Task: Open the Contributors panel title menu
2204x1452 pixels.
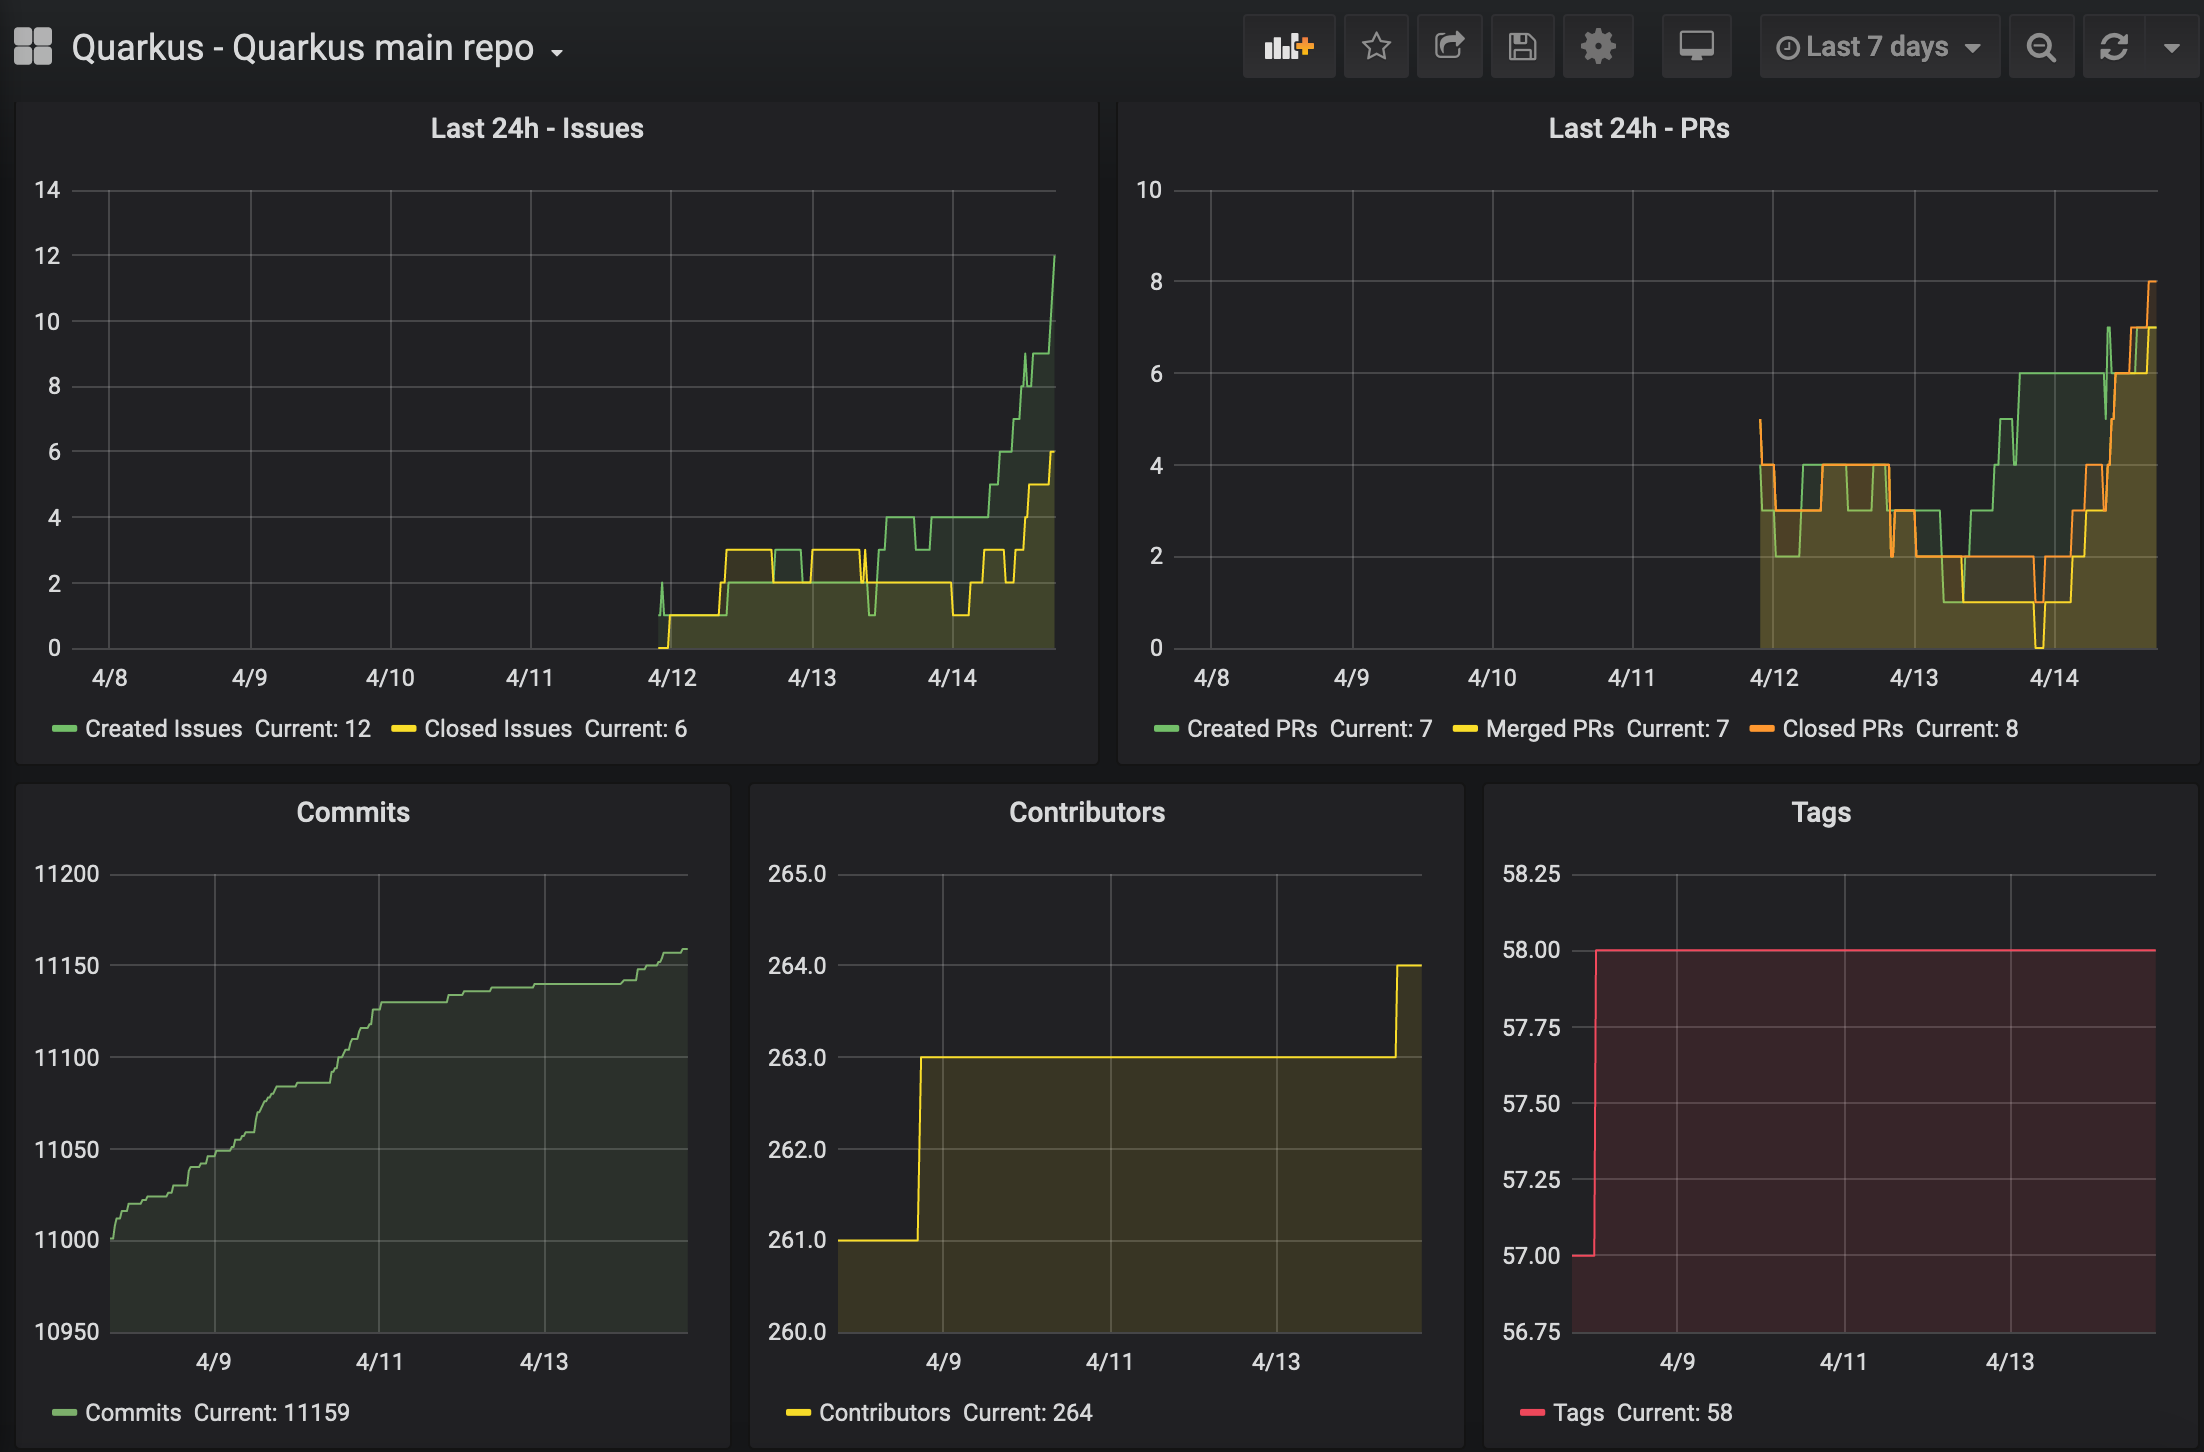Action: coord(1087,812)
